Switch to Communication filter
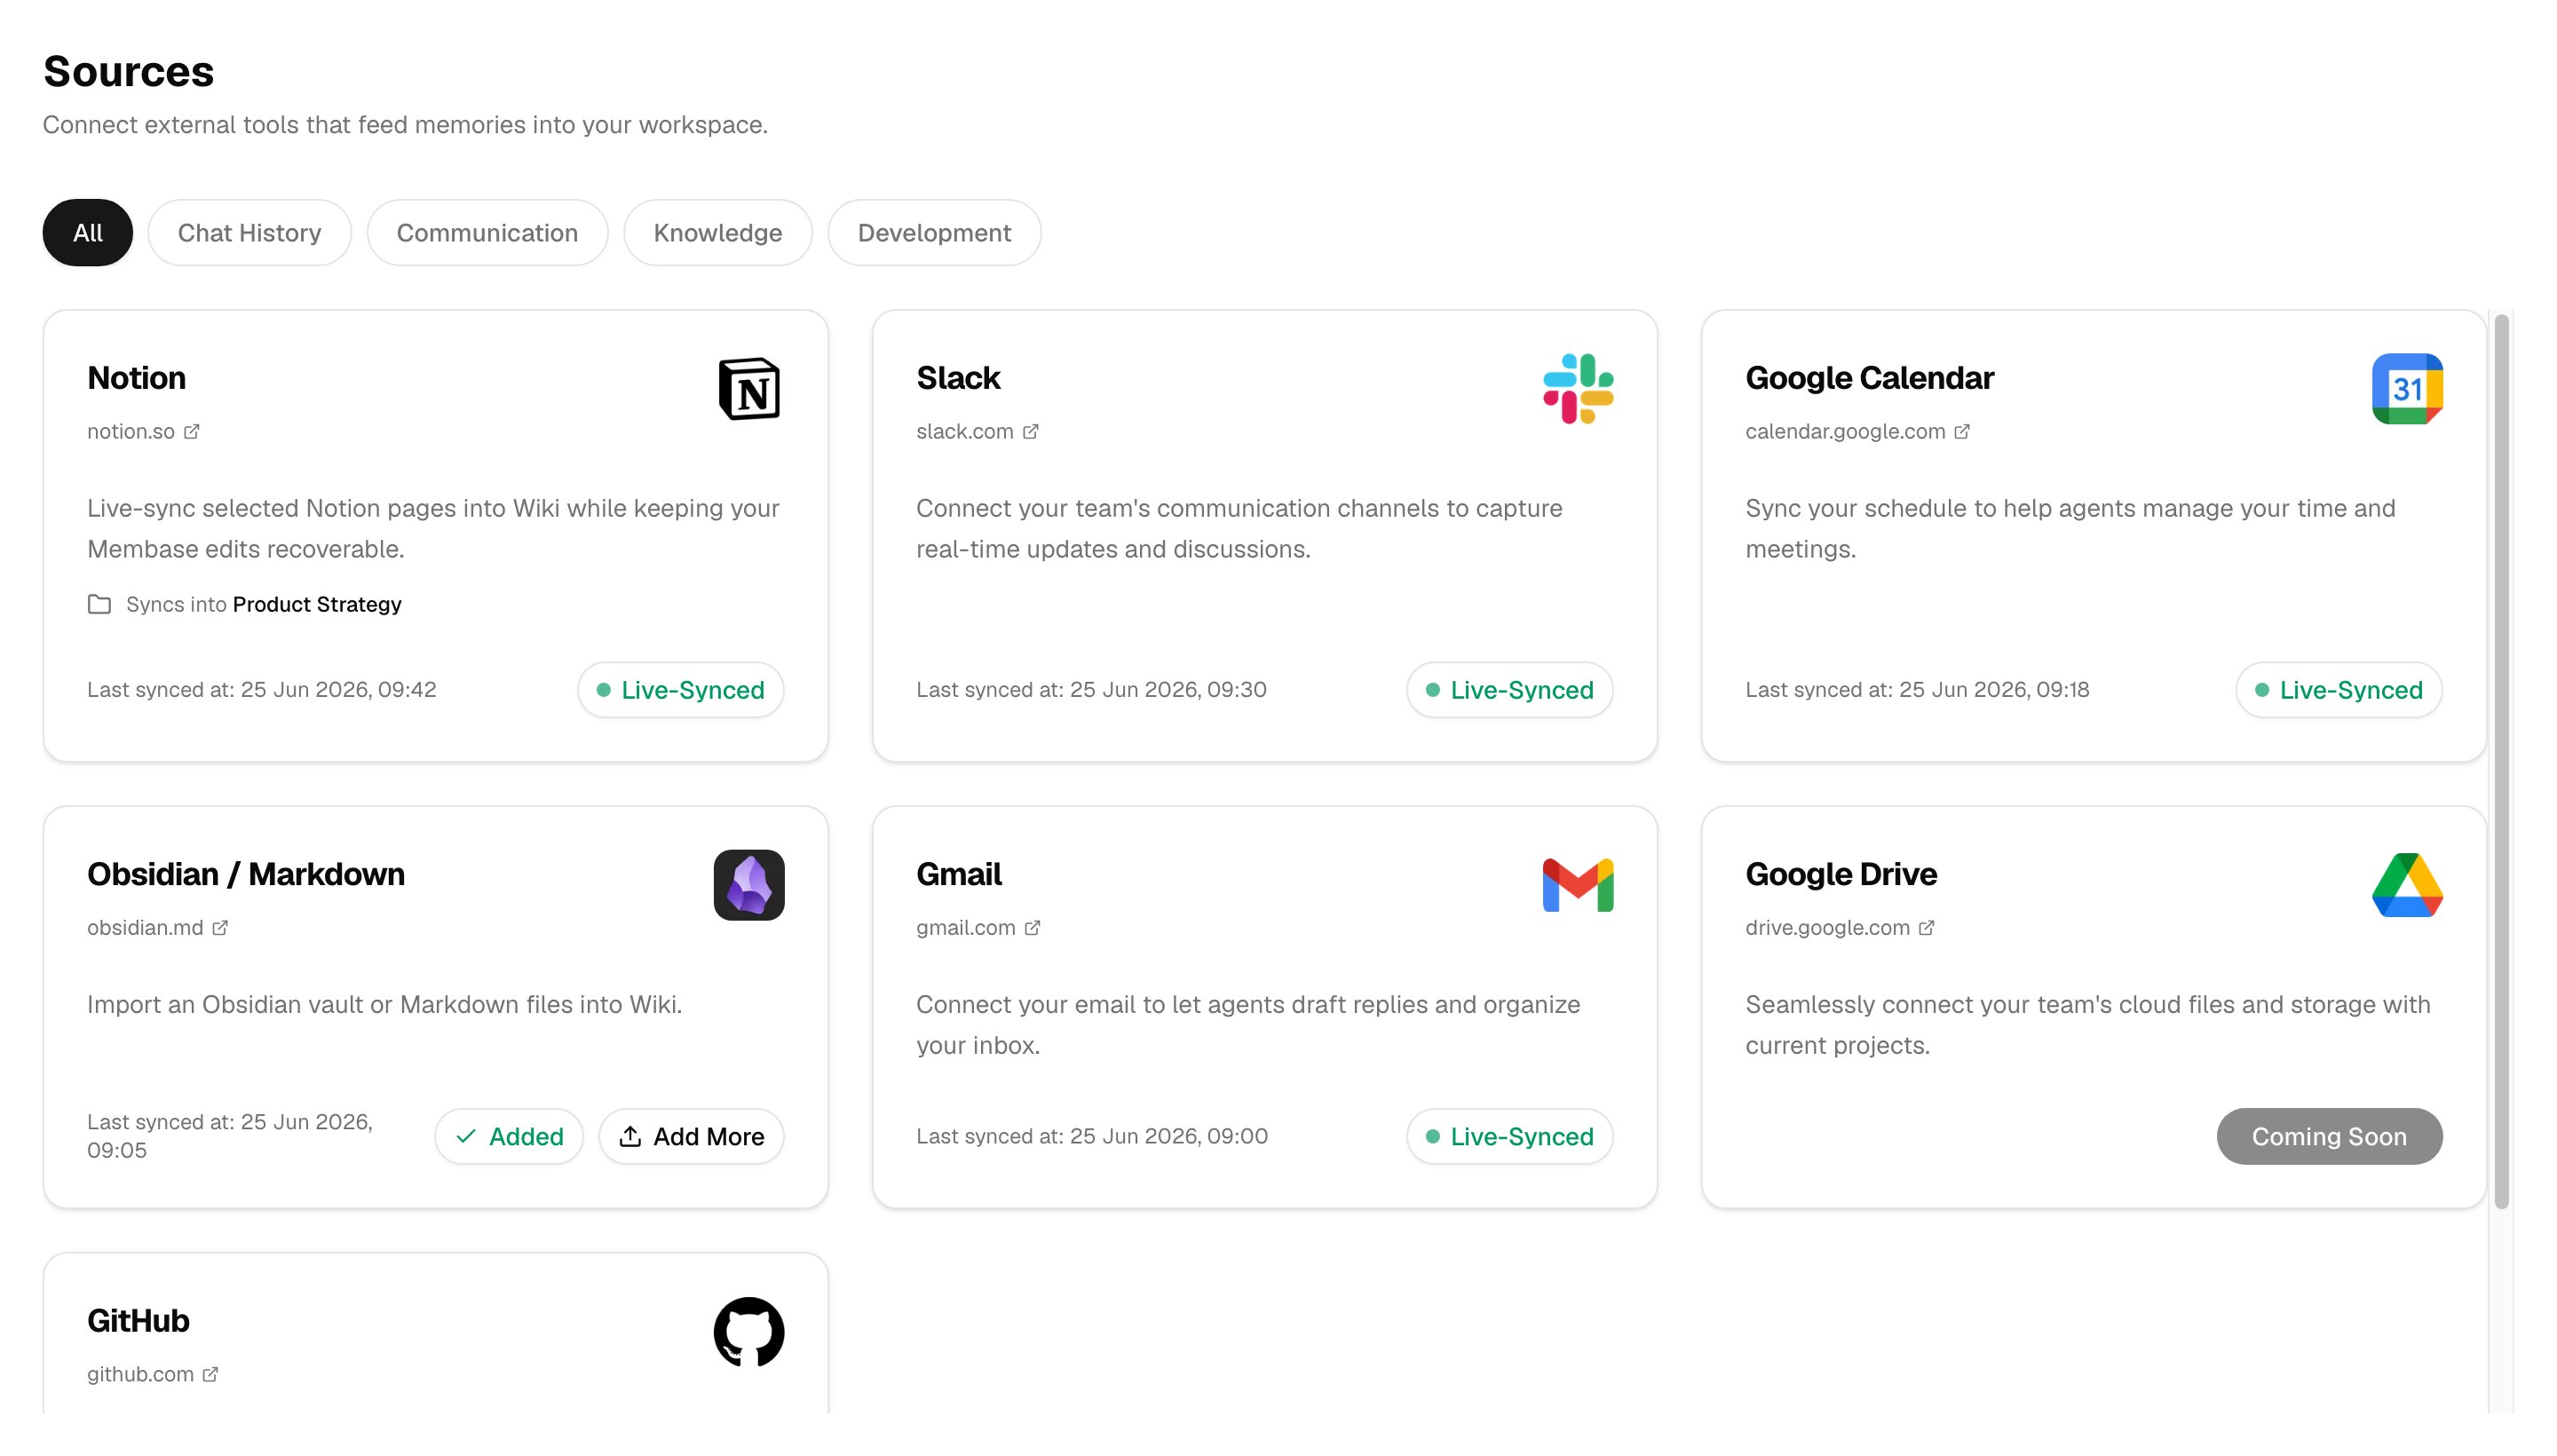Image resolution: width=2557 pixels, height=1456 pixels. [487, 232]
